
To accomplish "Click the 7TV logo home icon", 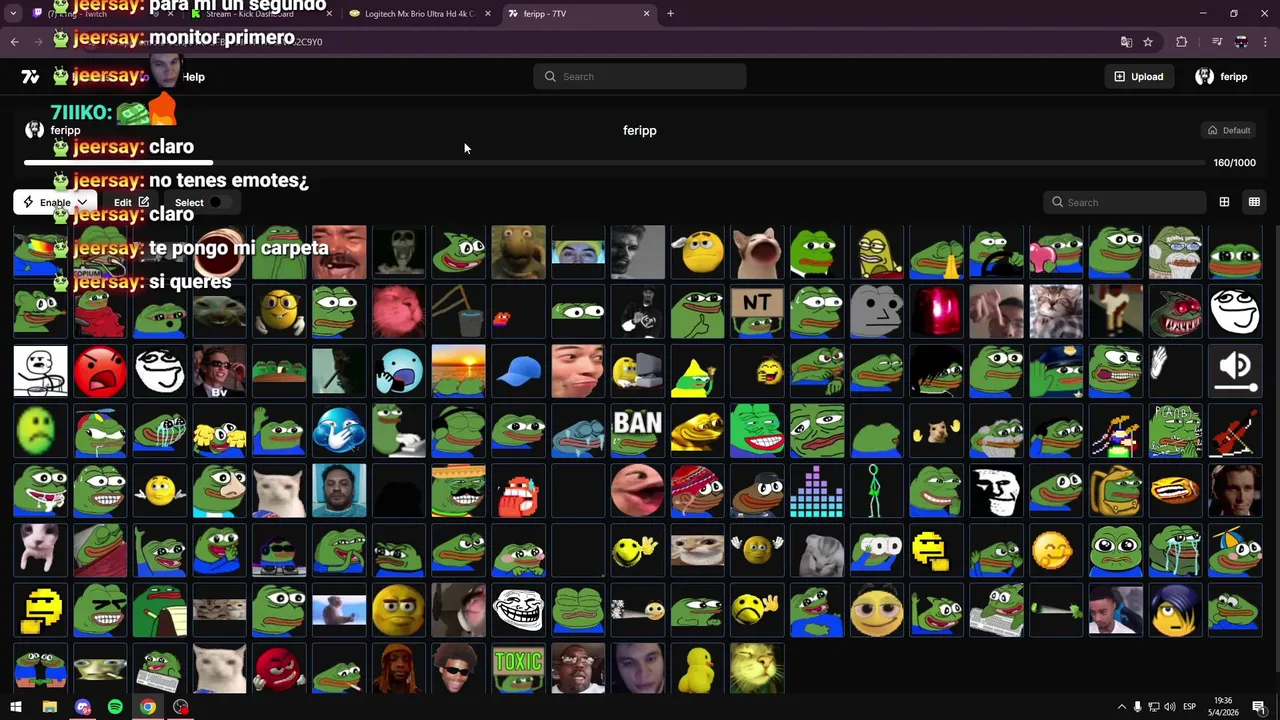I will point(30,76).
